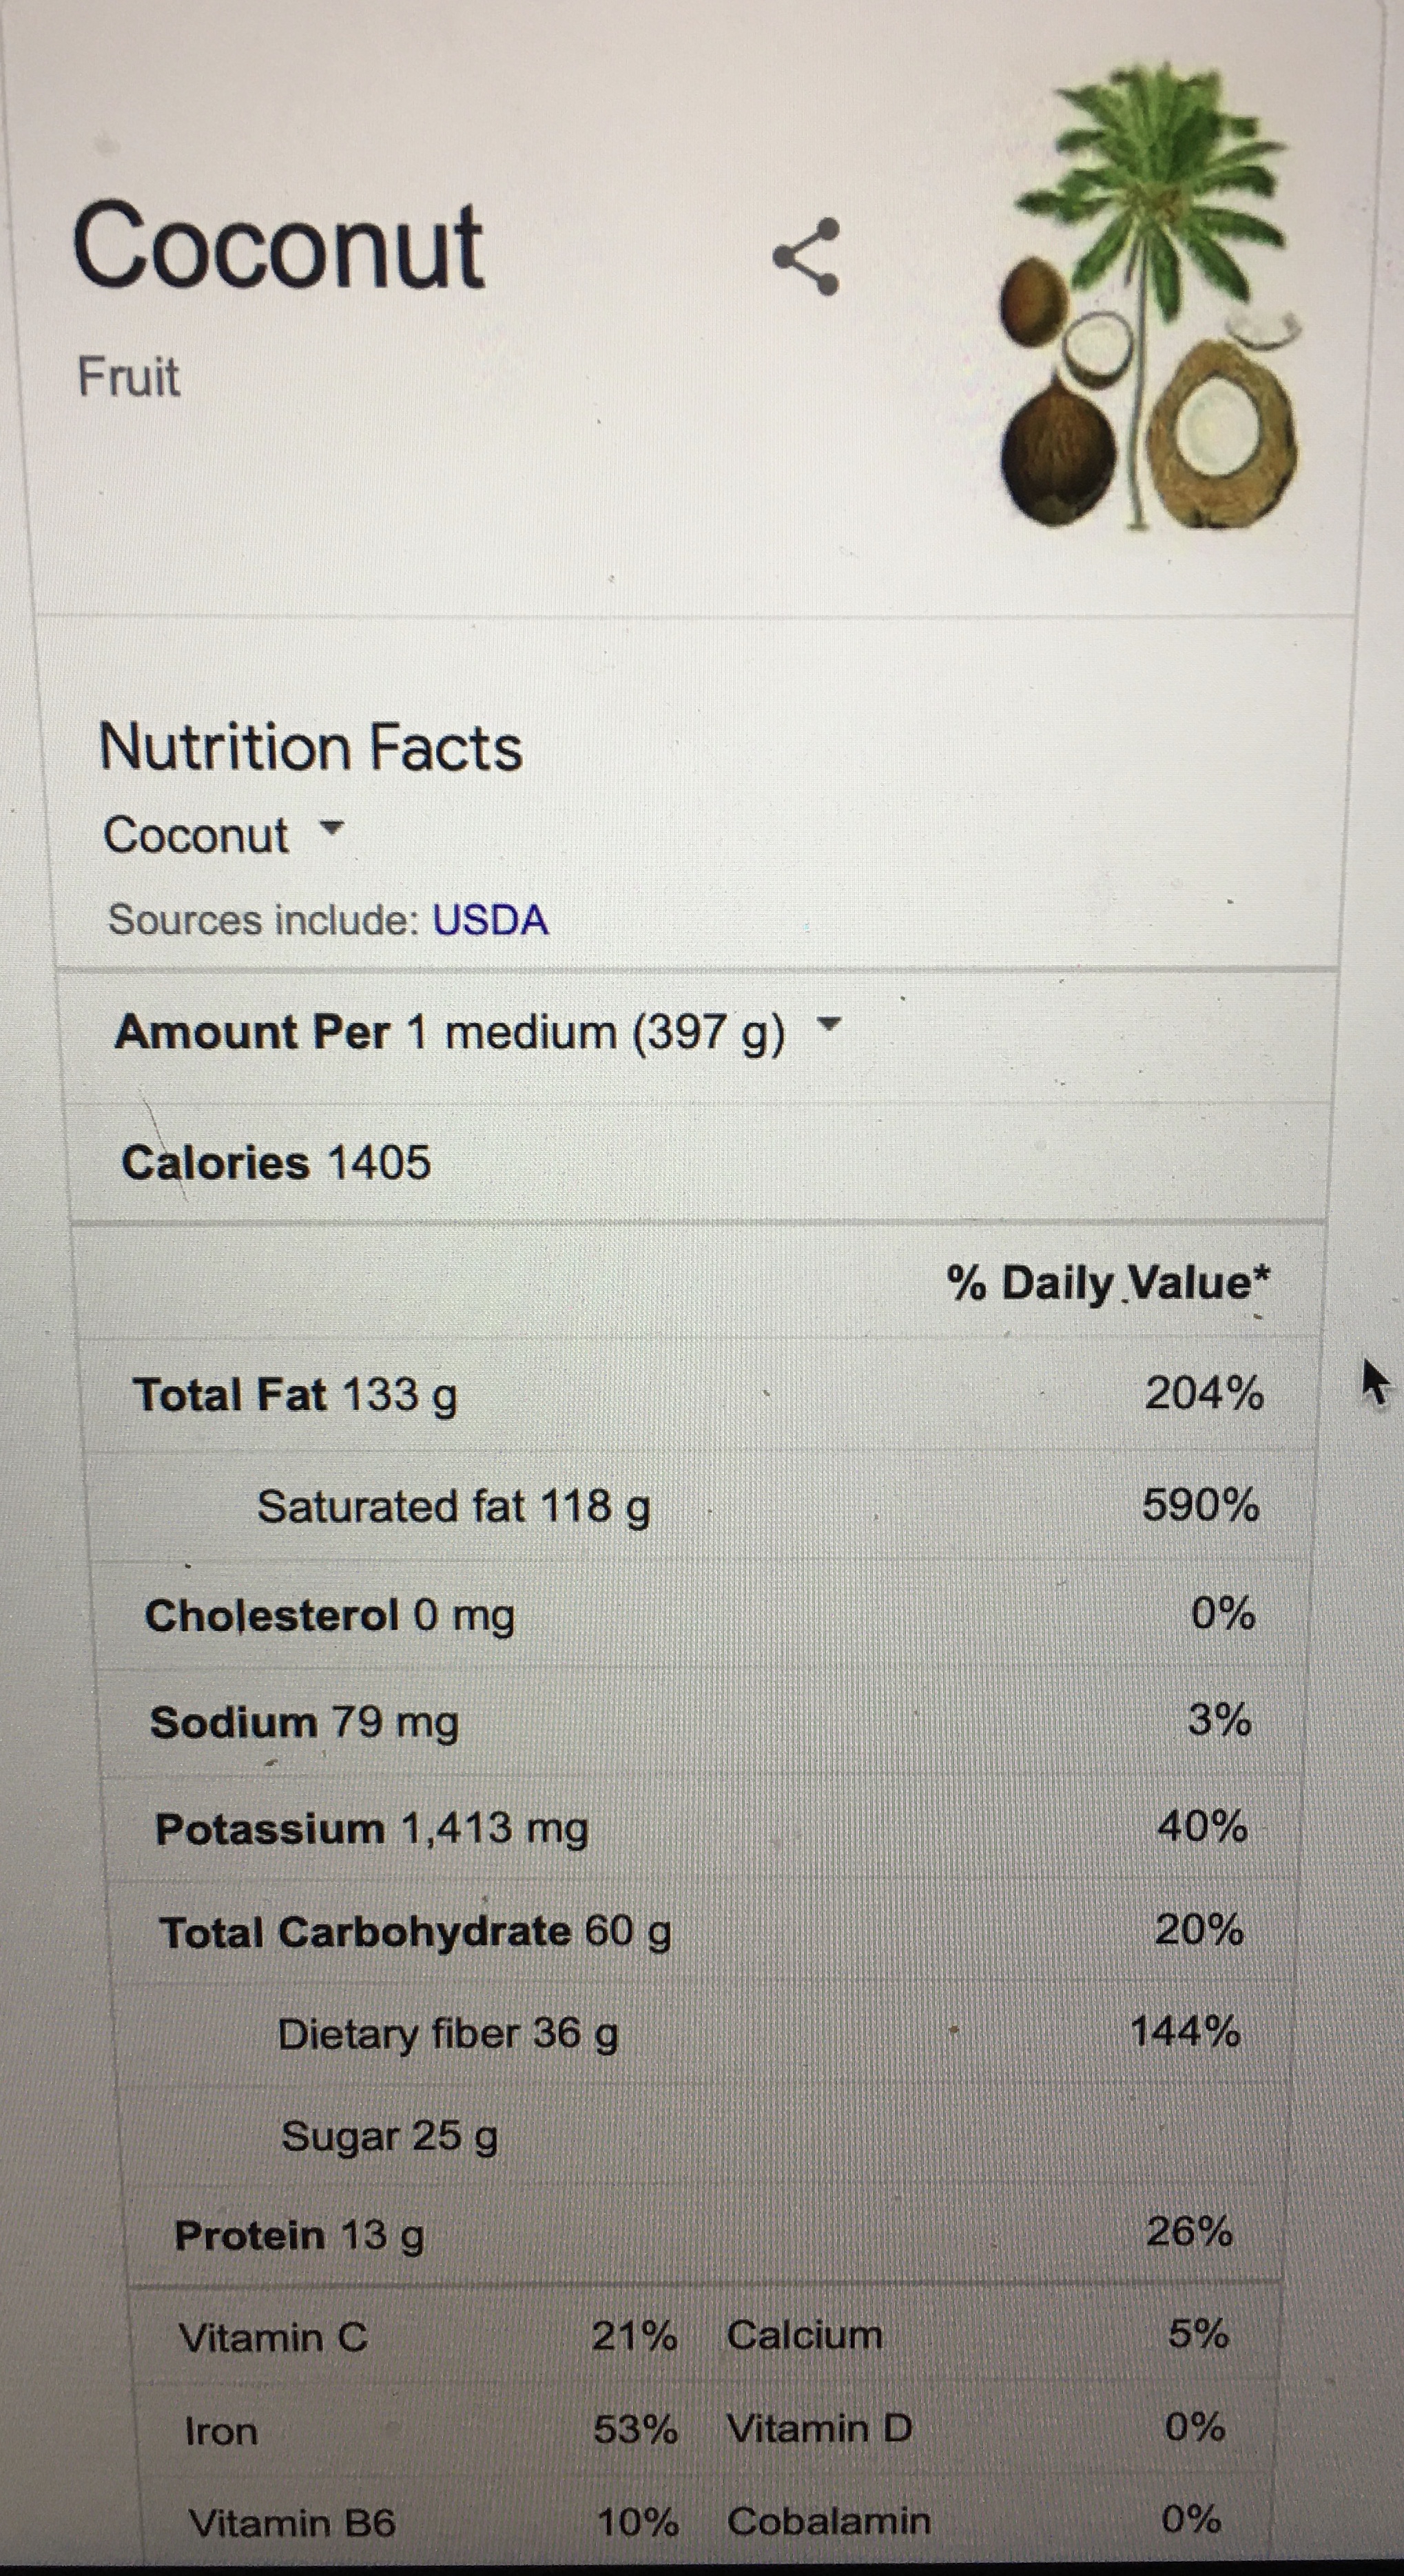
Task: Click the share icon beside Coconut
Action: tap(806, 257)
